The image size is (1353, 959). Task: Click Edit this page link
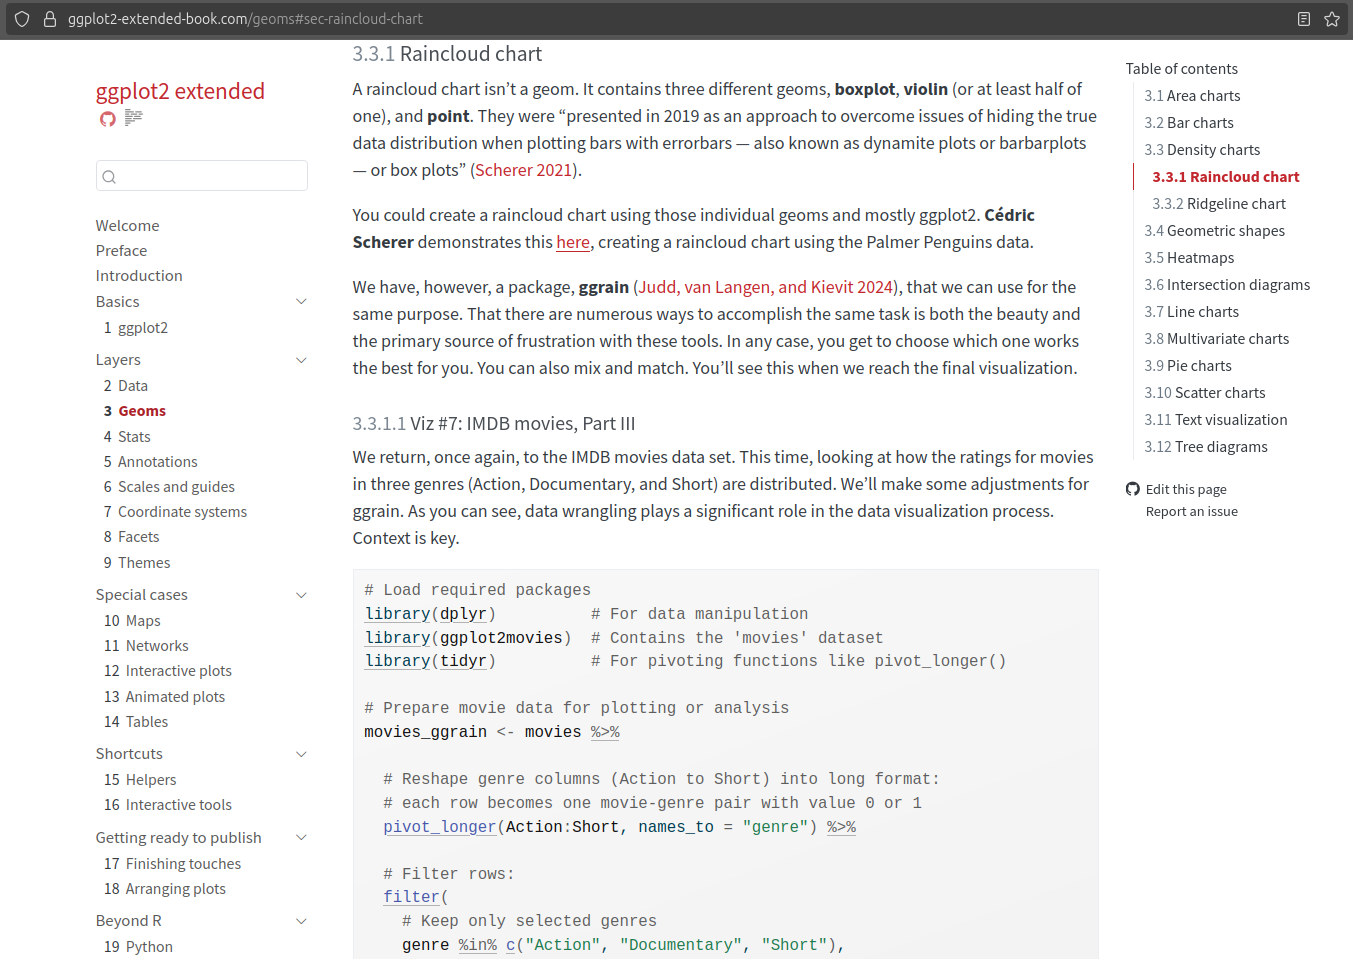(x=1186, y=489)
